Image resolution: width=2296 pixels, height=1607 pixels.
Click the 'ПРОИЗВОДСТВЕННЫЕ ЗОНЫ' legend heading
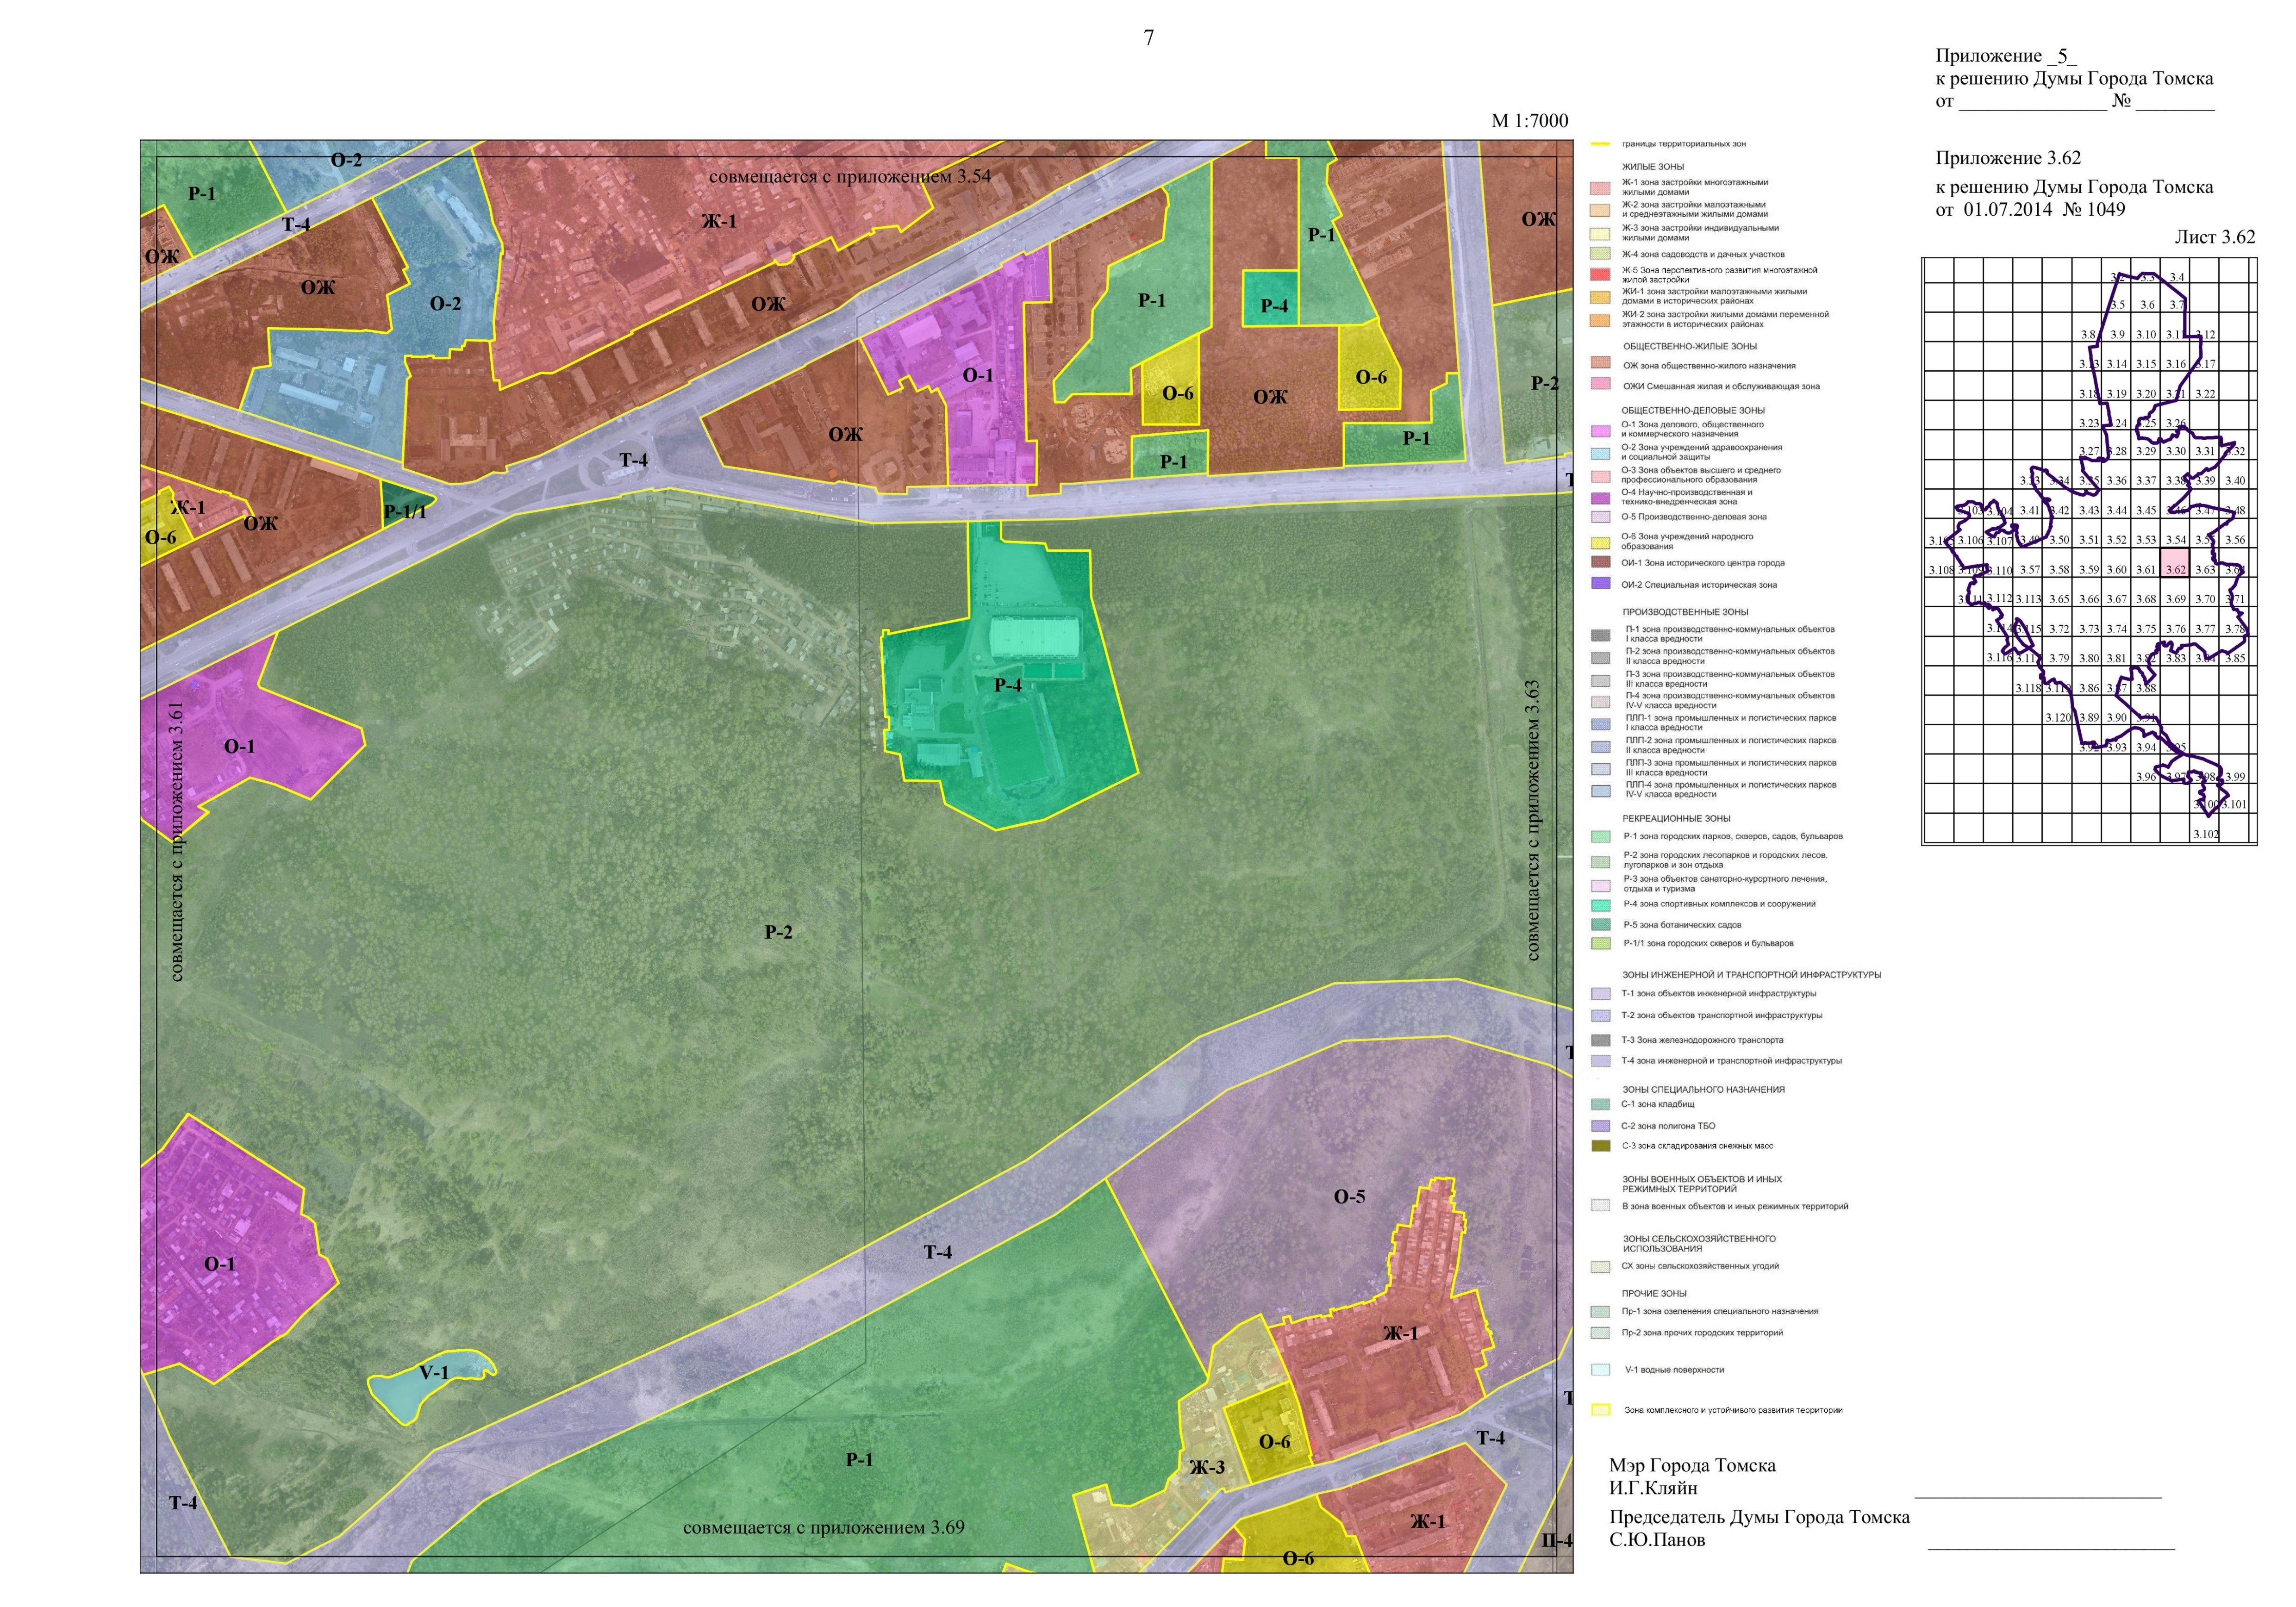pos(1685,612)
